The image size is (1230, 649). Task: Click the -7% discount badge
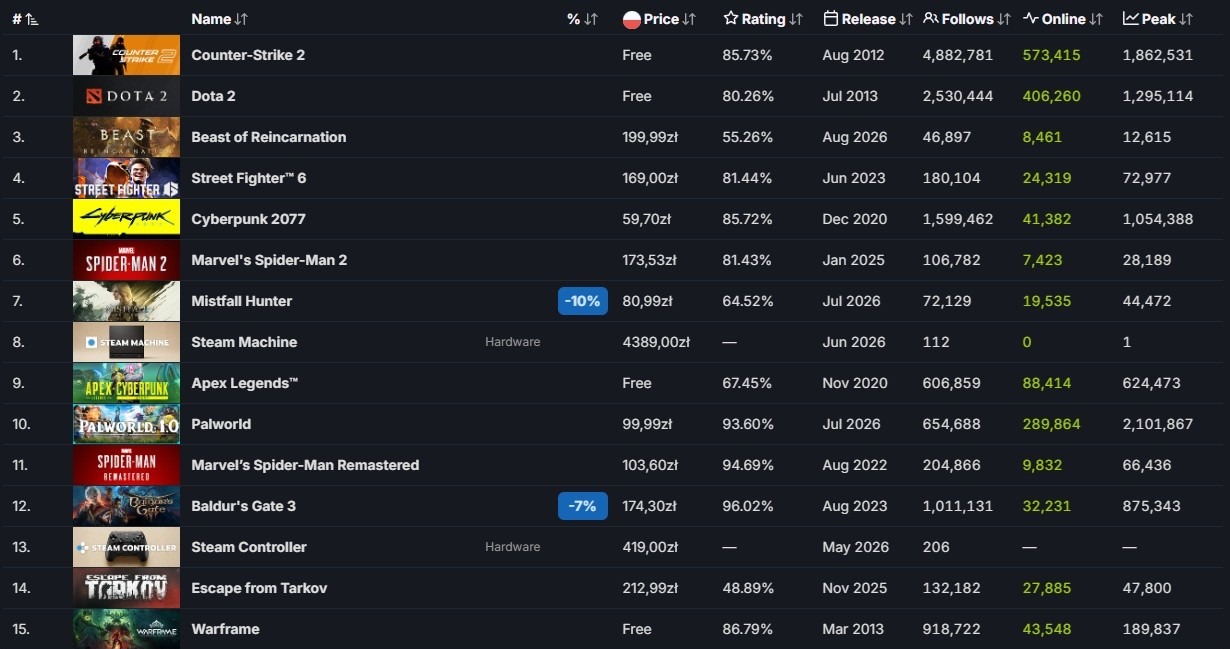[583, 506]
